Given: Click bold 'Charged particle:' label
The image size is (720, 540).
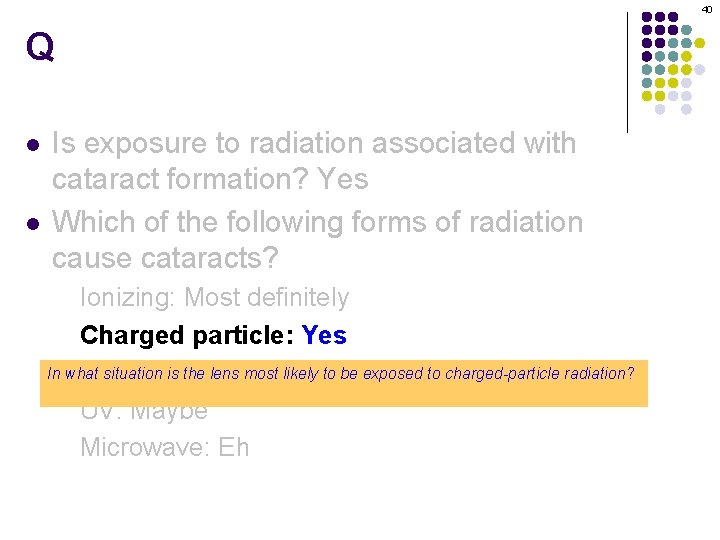Looking at the screenshot, I should (187, 336).
